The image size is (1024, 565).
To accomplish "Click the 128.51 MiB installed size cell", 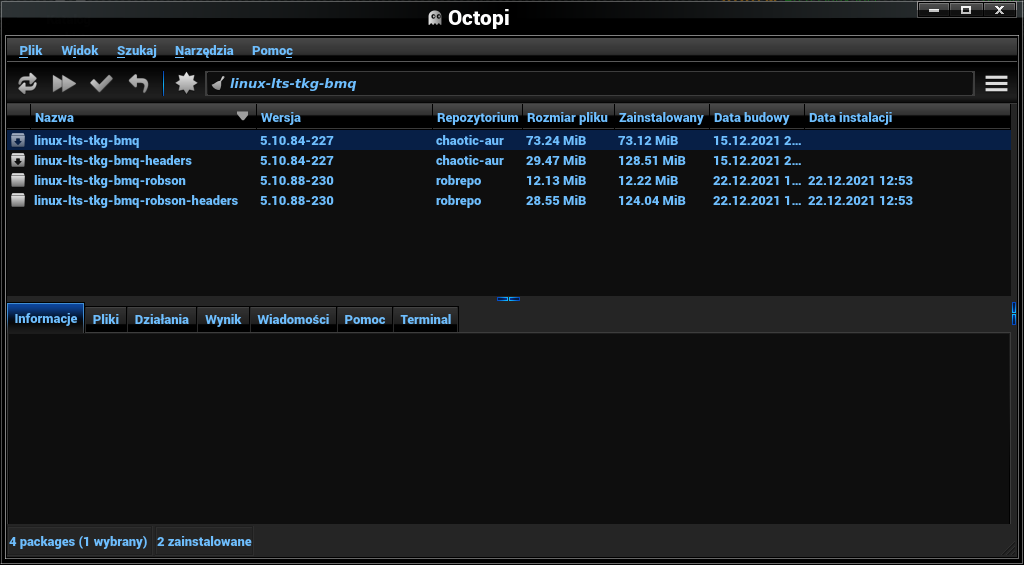I will [652, 160].
